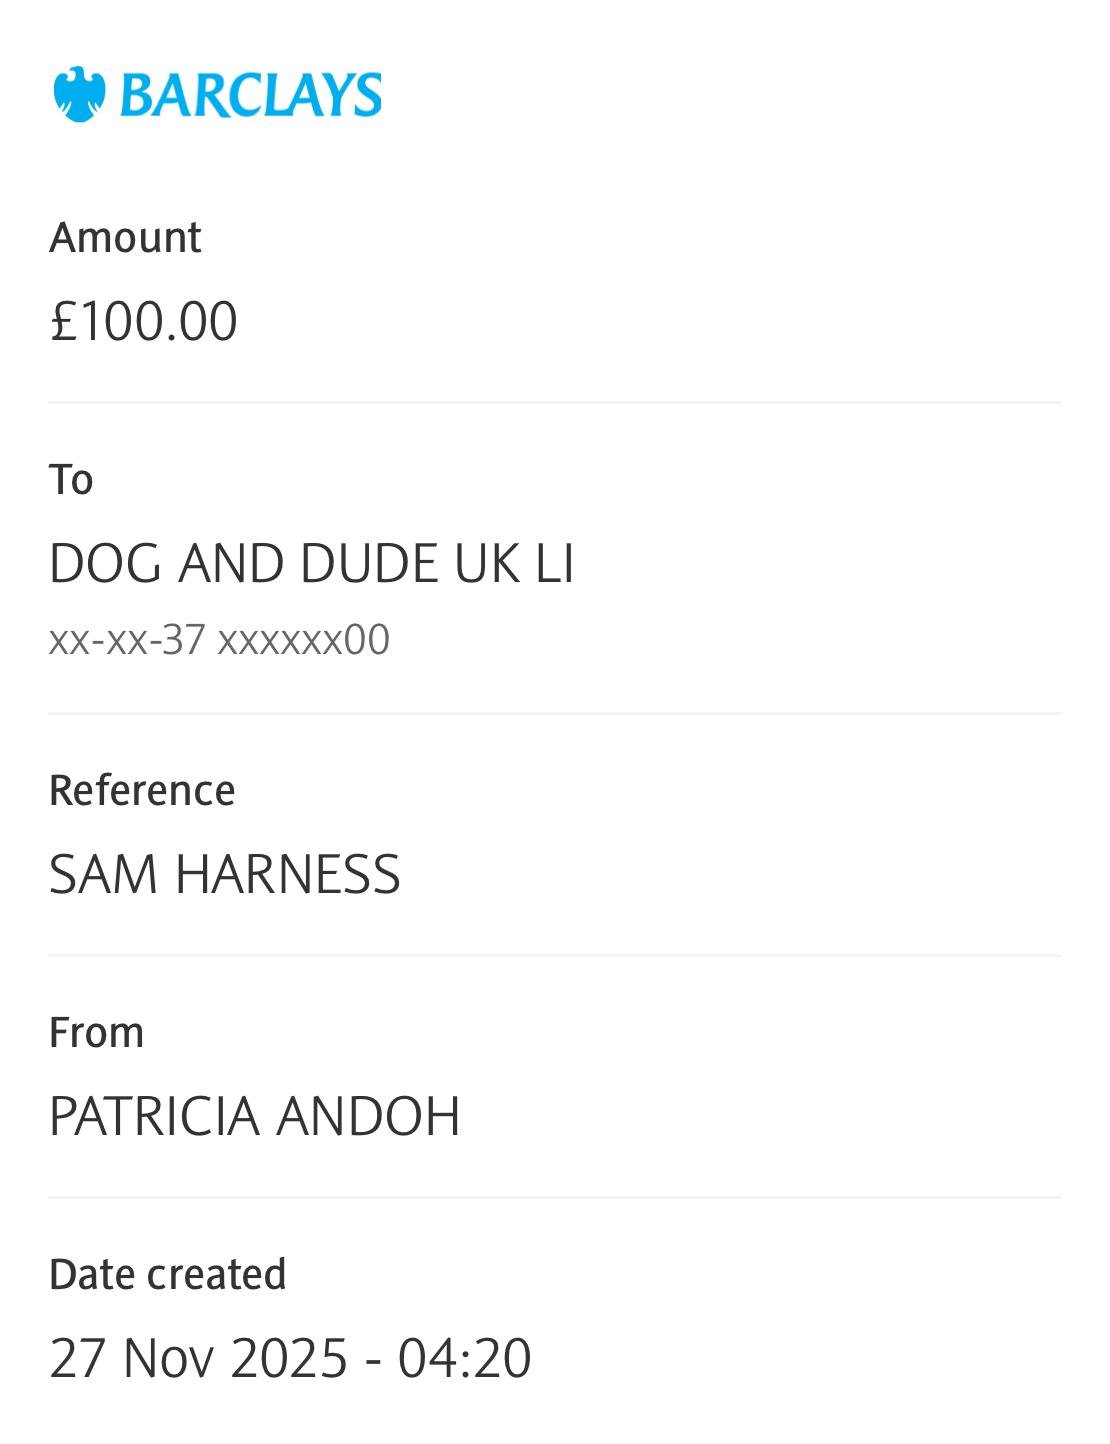Select the Reference field label

pos(142,791)
